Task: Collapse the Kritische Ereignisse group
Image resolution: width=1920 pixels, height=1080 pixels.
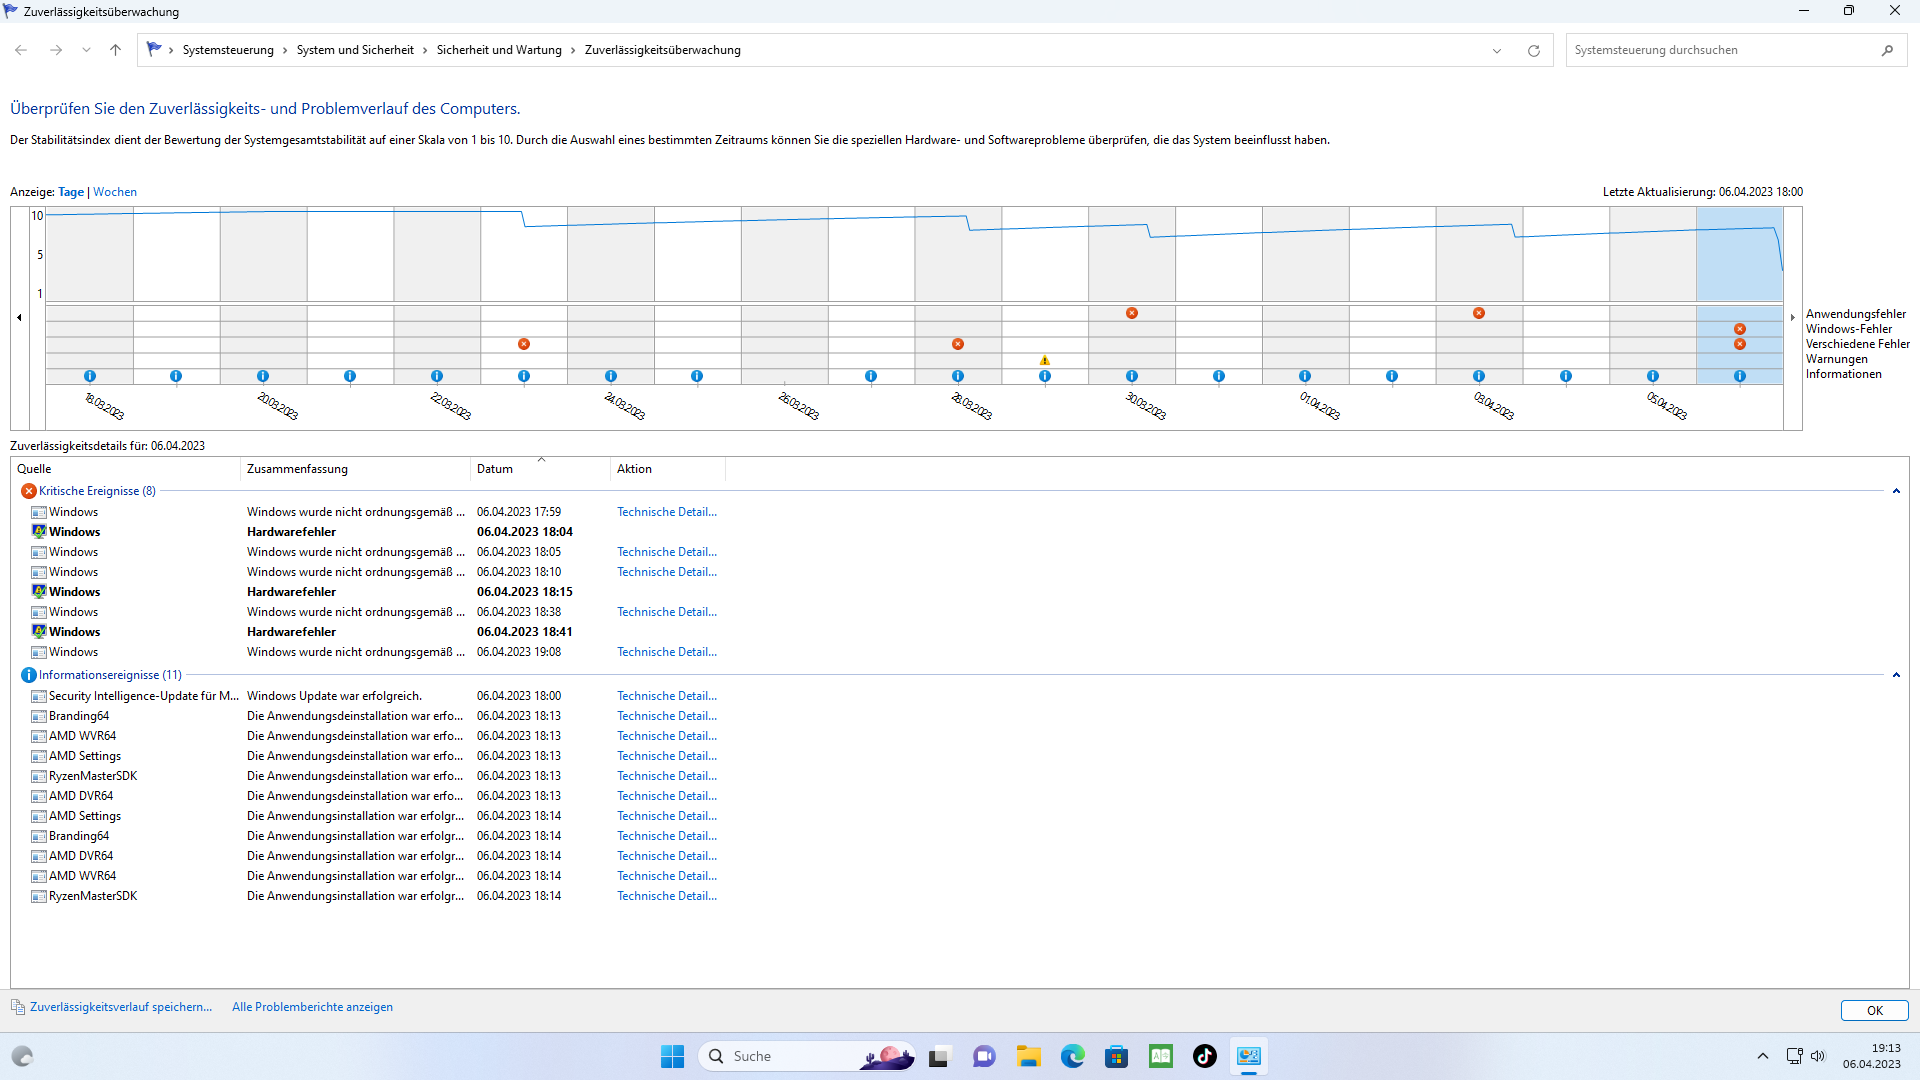Action: (x=1895, y=491)
